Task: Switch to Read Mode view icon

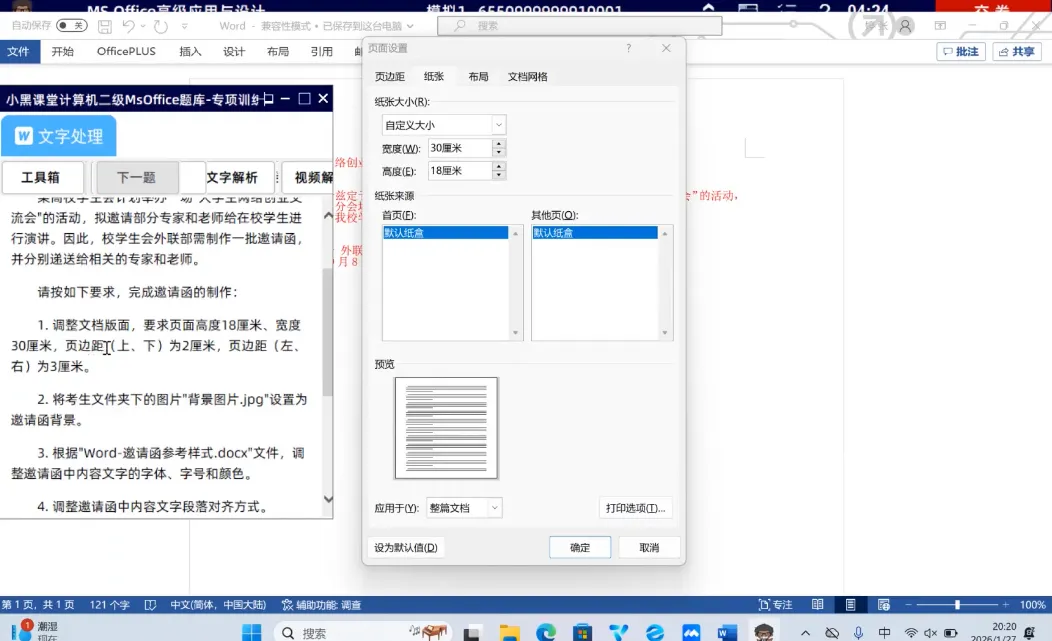Action: (817, 605)
